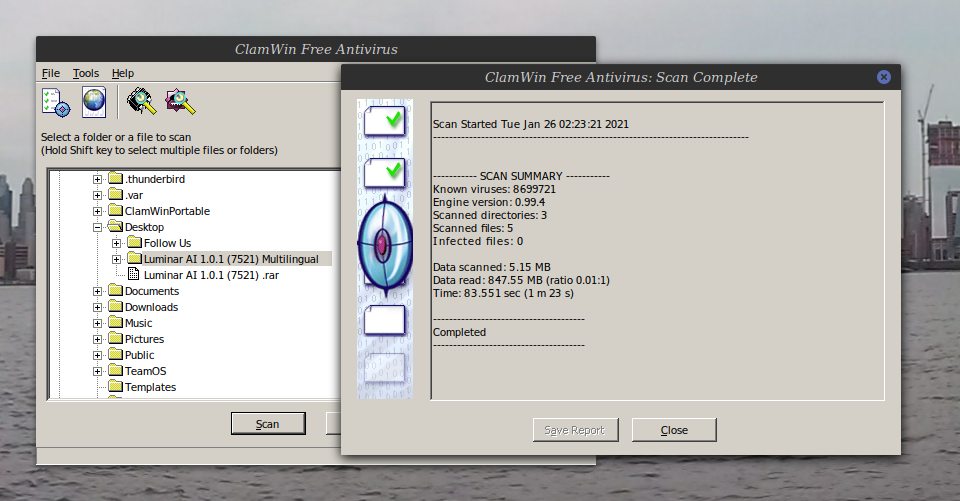960x501 pixels.
Task: Select the 'ClamWinPortable' tree label
Action: point(167,211)
